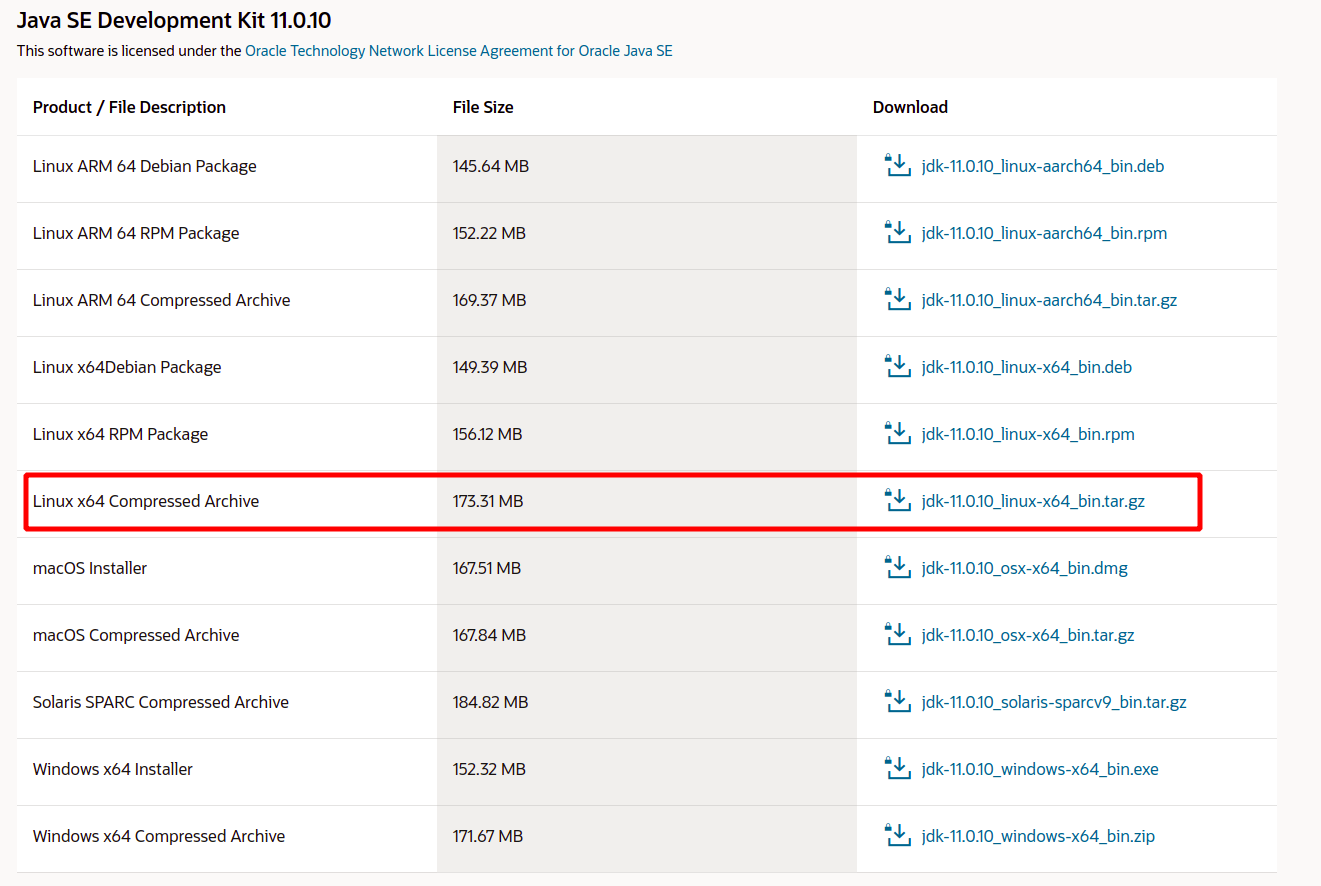The image size is (1321, 886).
Task: Click download icon beside linux-aarch64_bin.rpm
Action: point(897,233)
